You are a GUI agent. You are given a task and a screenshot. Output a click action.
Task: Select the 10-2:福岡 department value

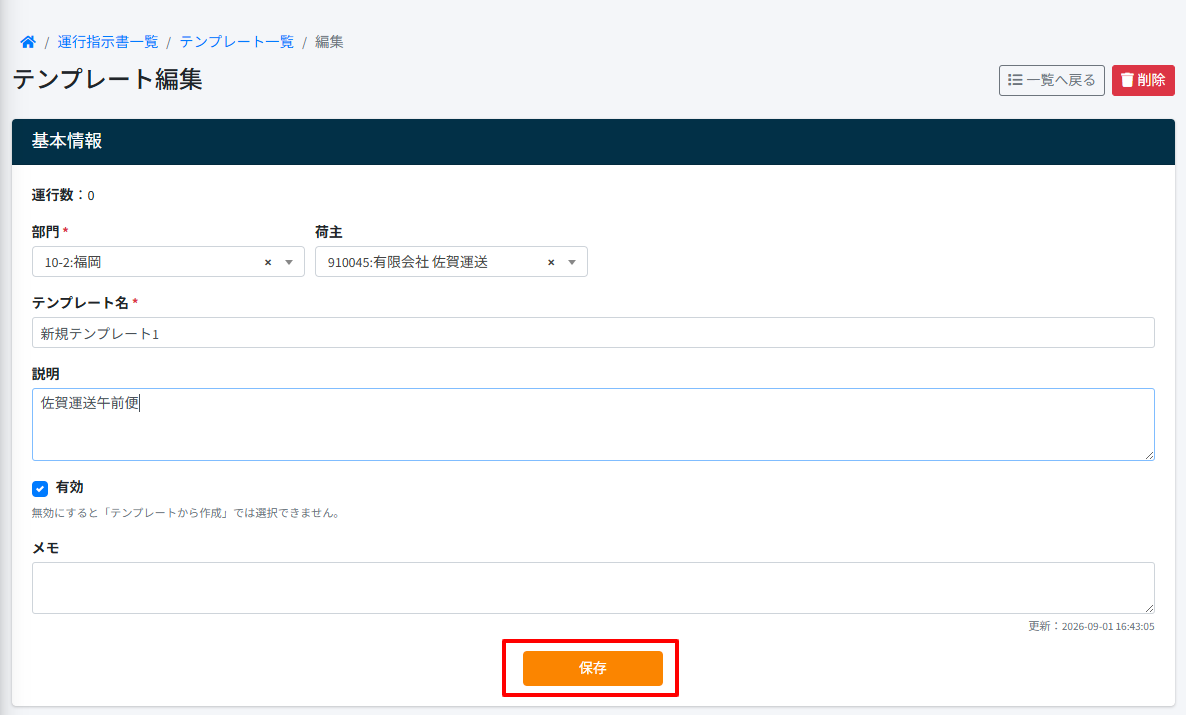[x=73, y=263]
